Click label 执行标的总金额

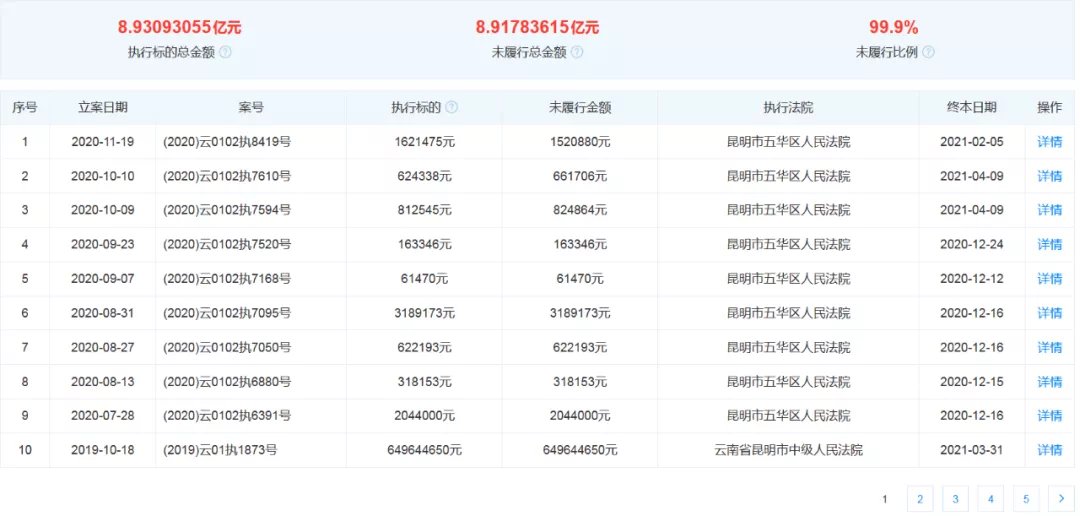172,52
